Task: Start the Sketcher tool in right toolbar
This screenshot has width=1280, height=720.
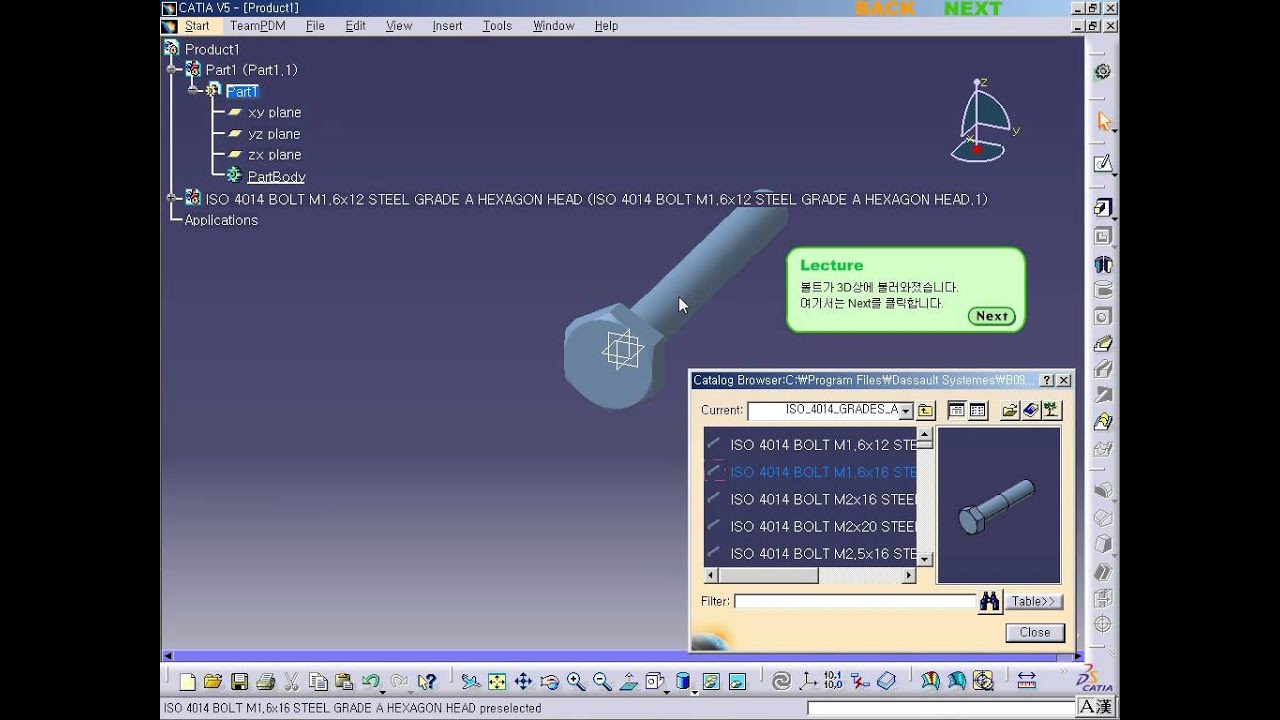Action: point(1103,164)
